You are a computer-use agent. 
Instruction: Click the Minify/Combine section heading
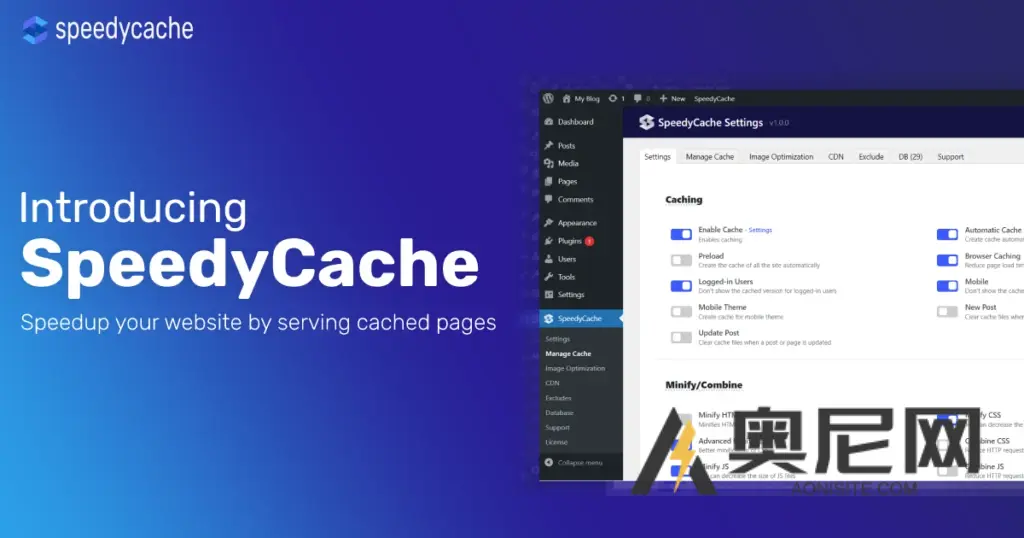coord(703,385)
